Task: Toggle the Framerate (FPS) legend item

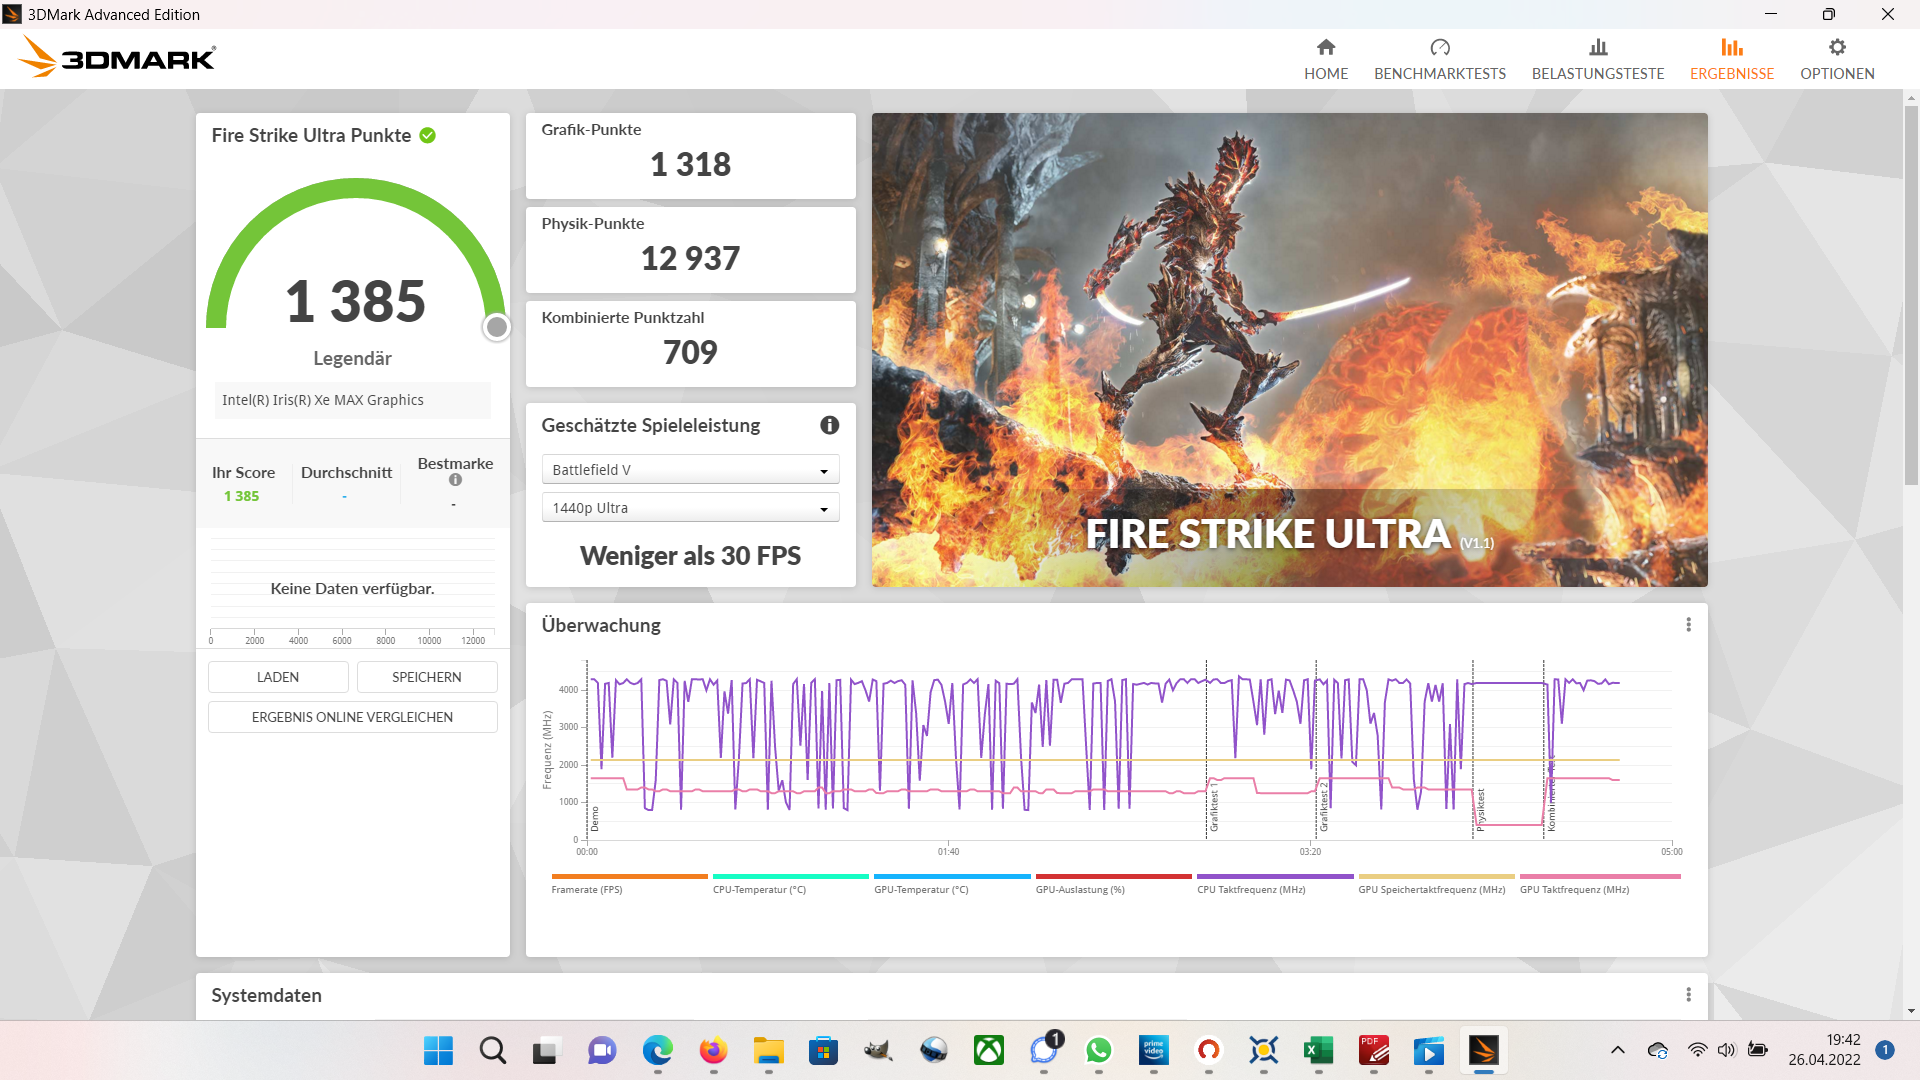Action: click(x=629, y=884)
